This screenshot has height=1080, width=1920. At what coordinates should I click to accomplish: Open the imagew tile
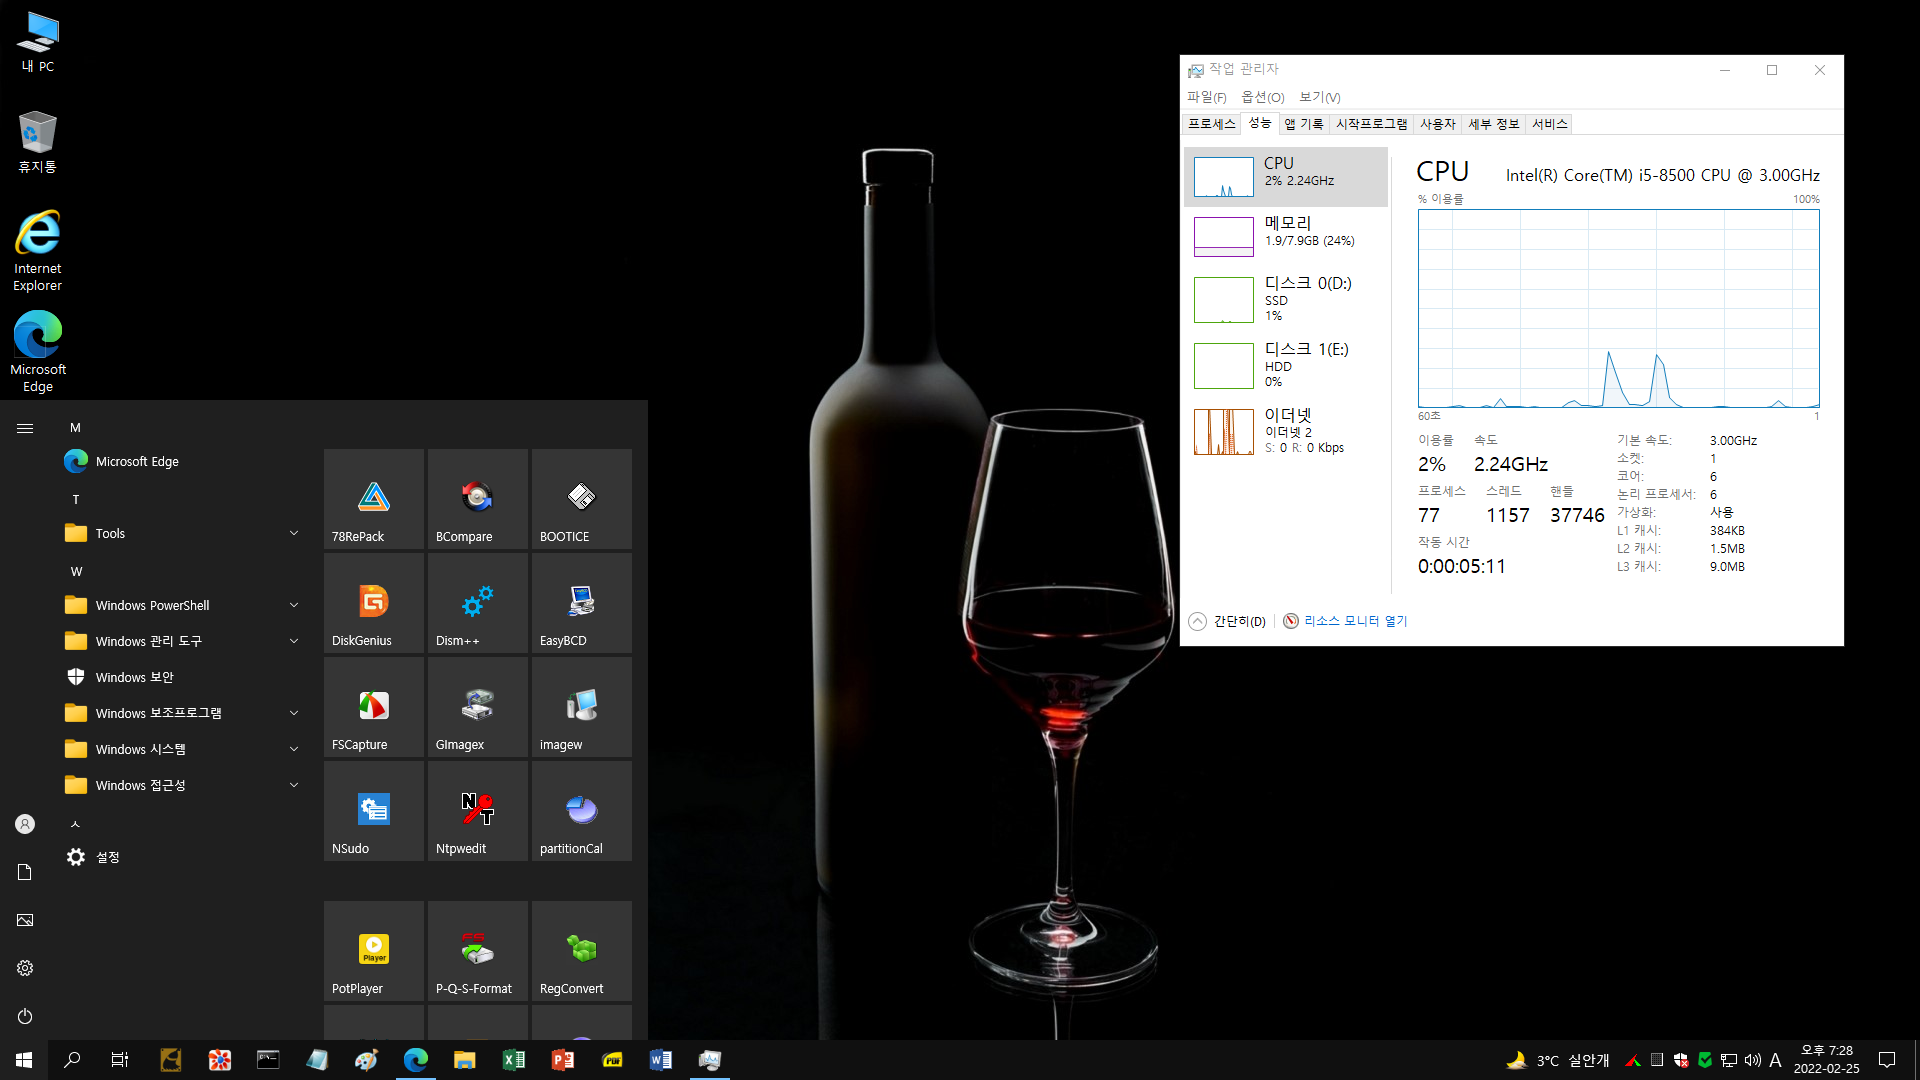(x=582, y=707)
